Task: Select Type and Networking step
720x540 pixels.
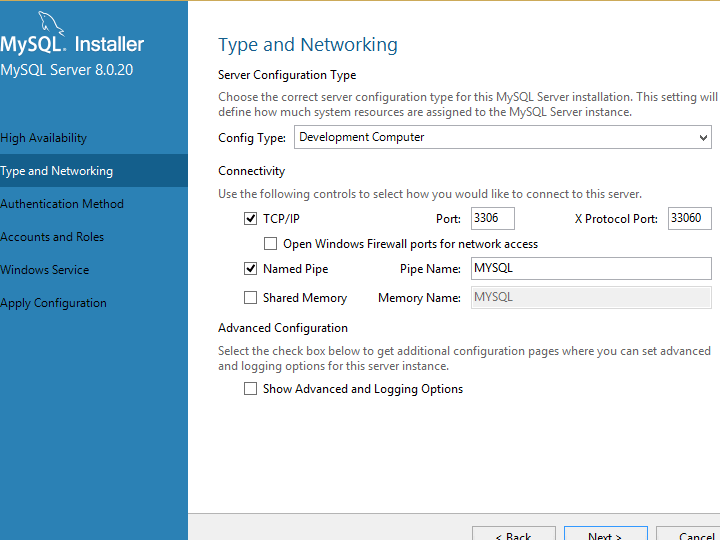Action: pyautogui.click(x=94, y=171)
